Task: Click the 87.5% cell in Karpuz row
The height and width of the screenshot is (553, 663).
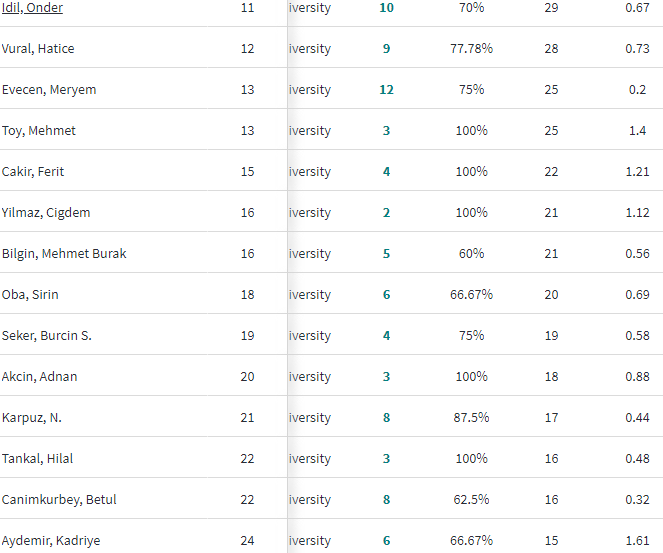Action: [x=471, y=418]
